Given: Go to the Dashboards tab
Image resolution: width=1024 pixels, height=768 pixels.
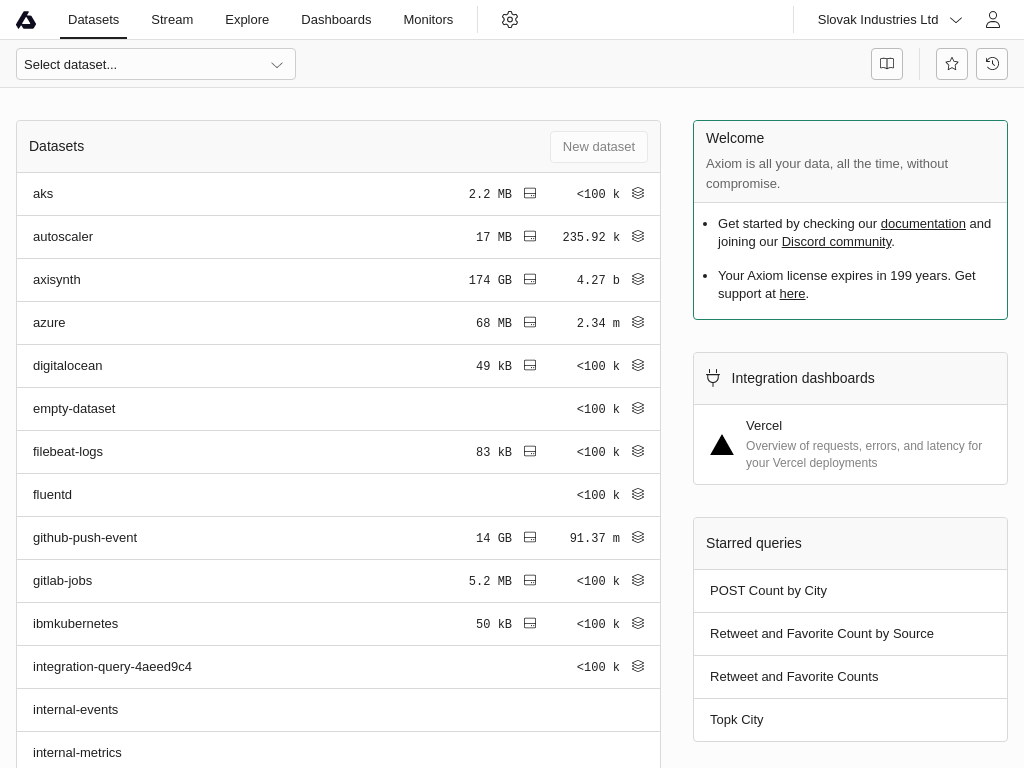Looking at the screenshot, I should tap(336, 20).
